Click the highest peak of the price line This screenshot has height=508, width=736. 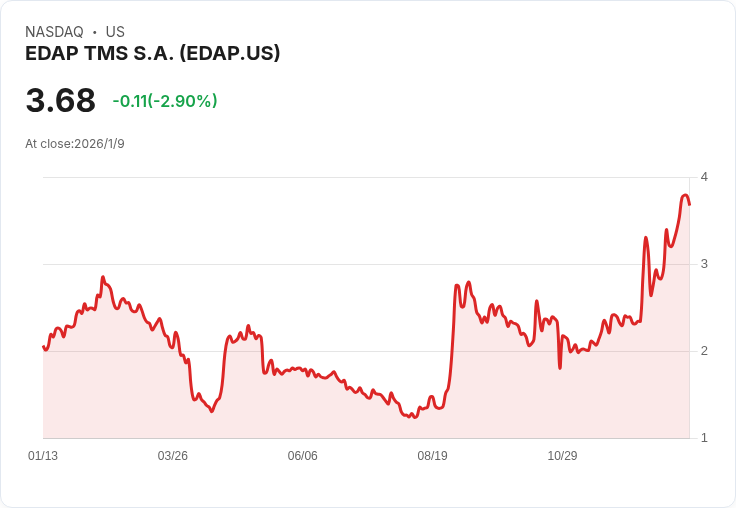[x=685, y=195]
